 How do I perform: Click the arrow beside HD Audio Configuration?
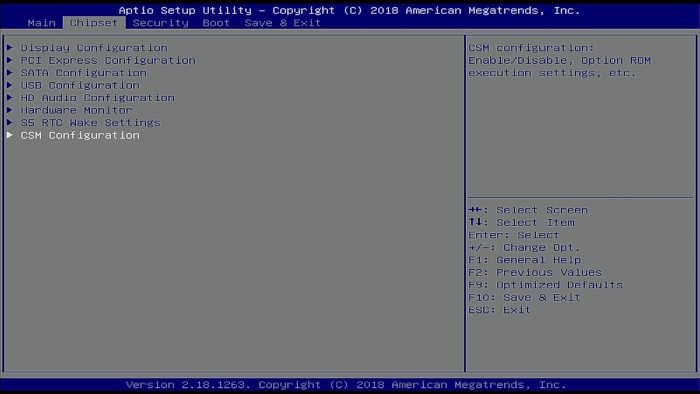point(10,97)
